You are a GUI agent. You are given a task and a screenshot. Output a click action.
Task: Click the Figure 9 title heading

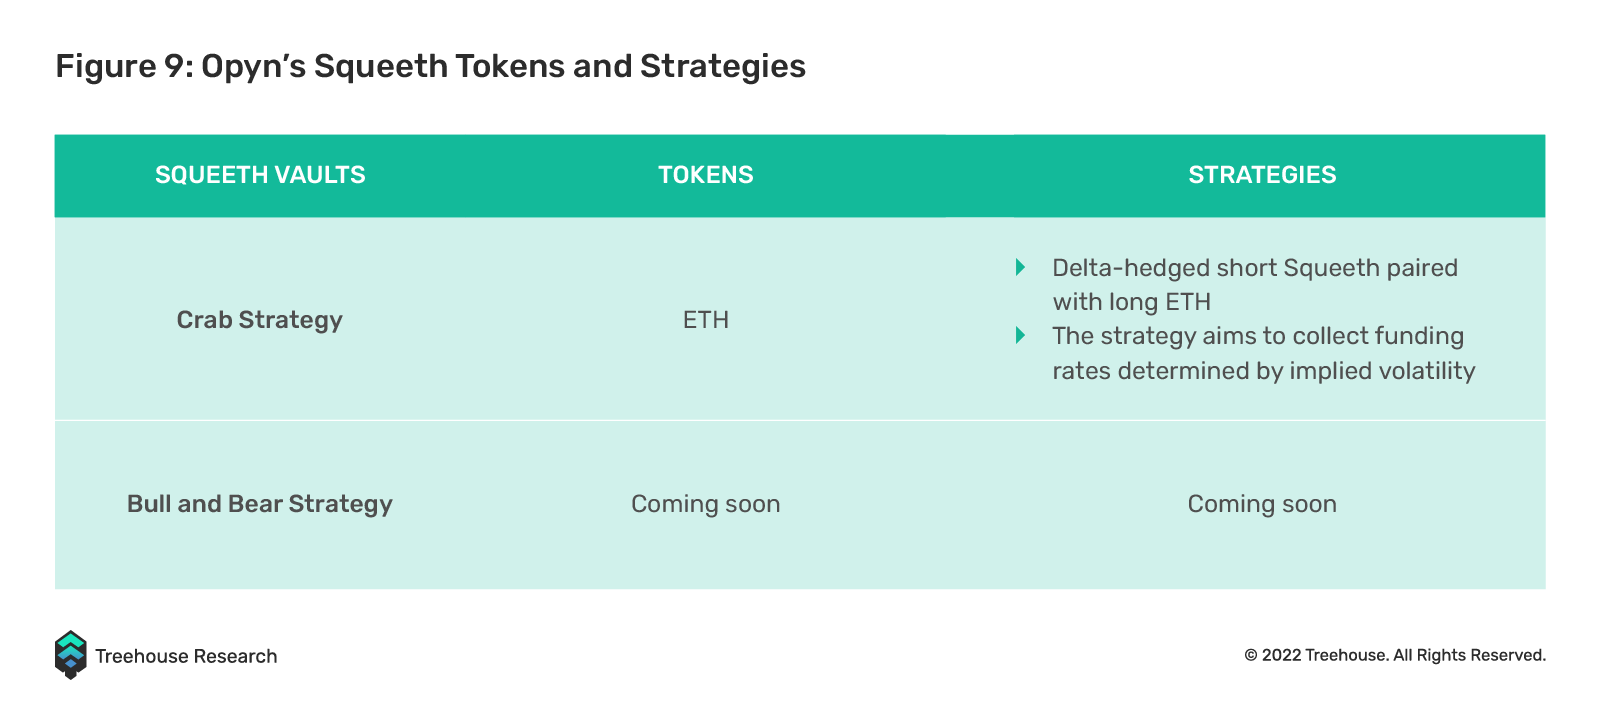point(431,66)
